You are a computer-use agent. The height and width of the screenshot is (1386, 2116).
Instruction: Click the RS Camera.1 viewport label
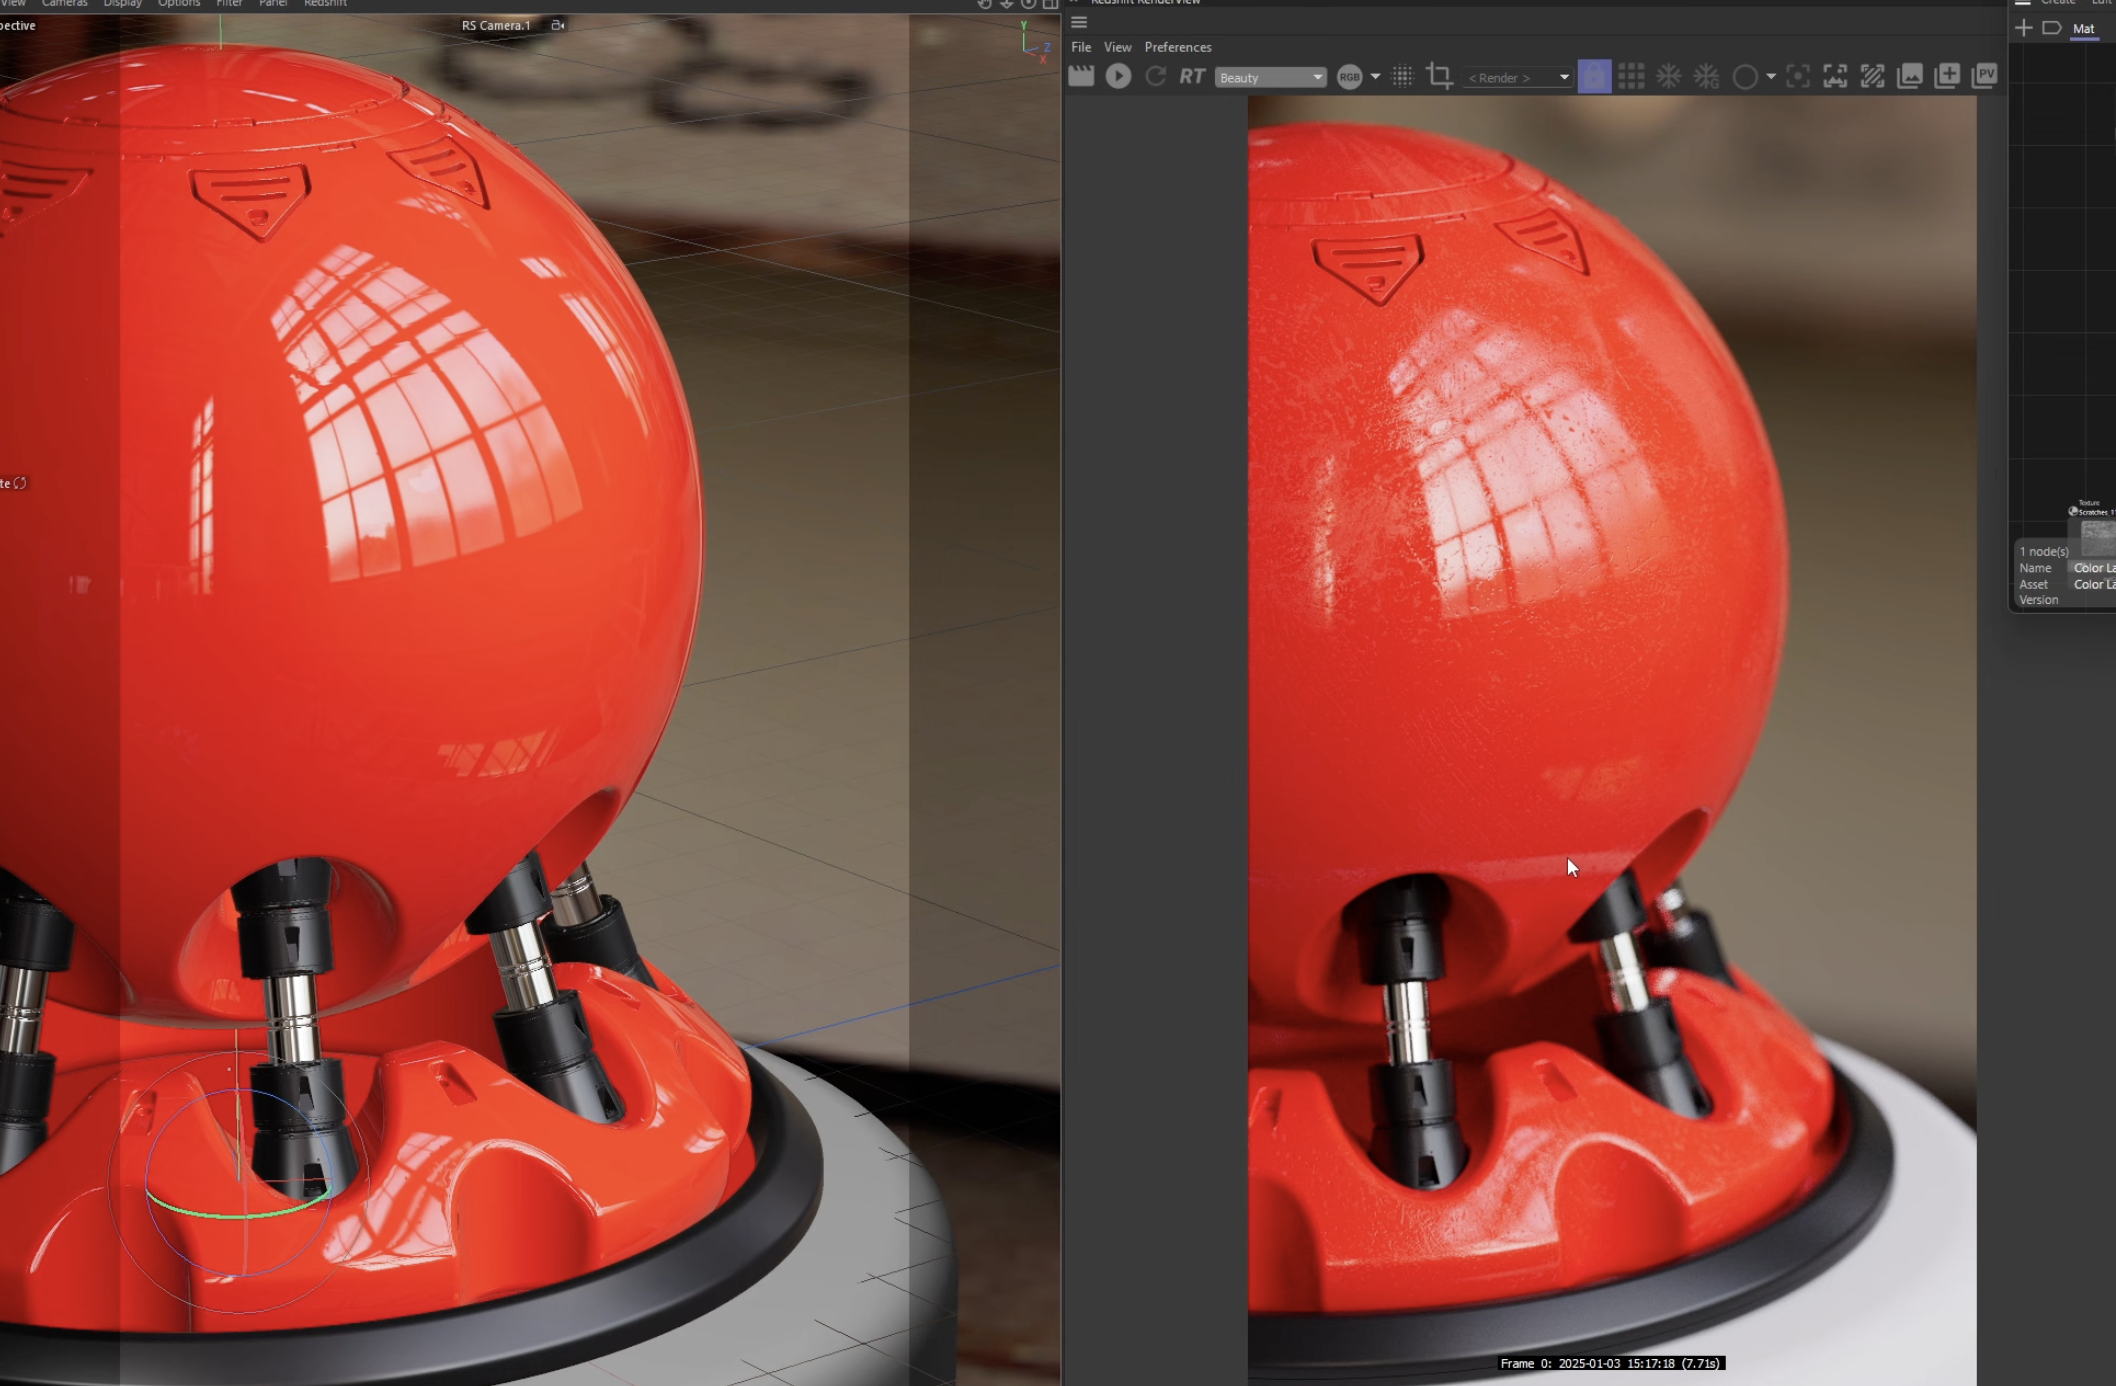pos(496,25)
